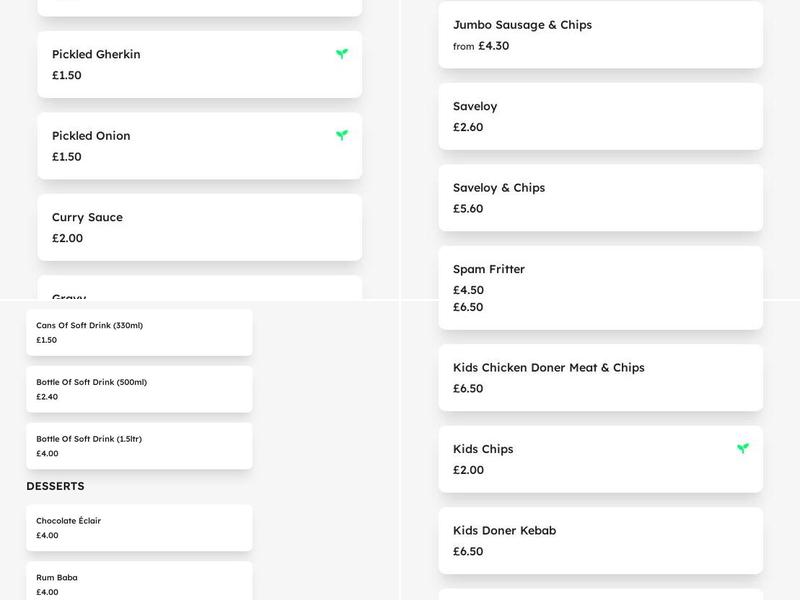This screenshot has height=600, width=800.
Task: Select Saveloy & Chips card
Action: click(600, 198)
